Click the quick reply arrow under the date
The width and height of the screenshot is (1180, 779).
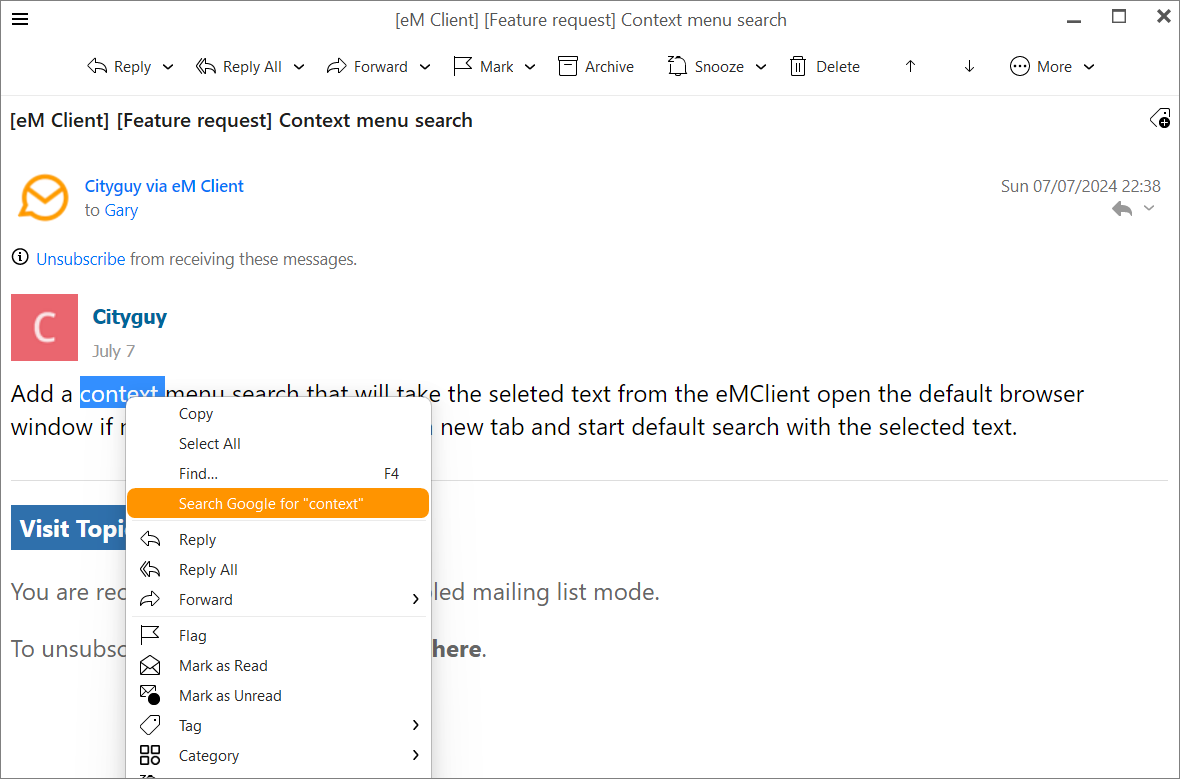click(1122, 208)
